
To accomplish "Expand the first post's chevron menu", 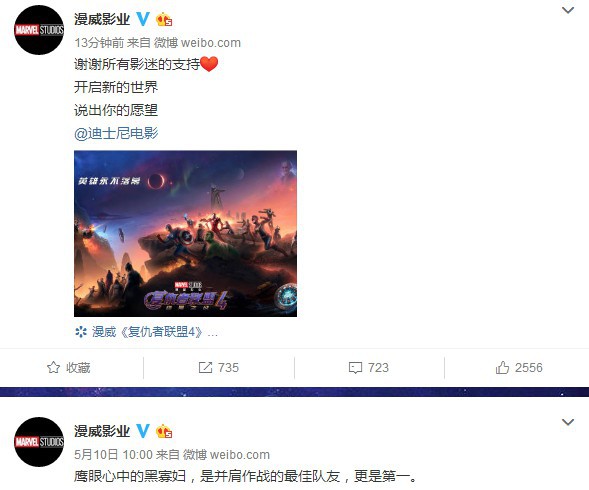I will 568,10.
